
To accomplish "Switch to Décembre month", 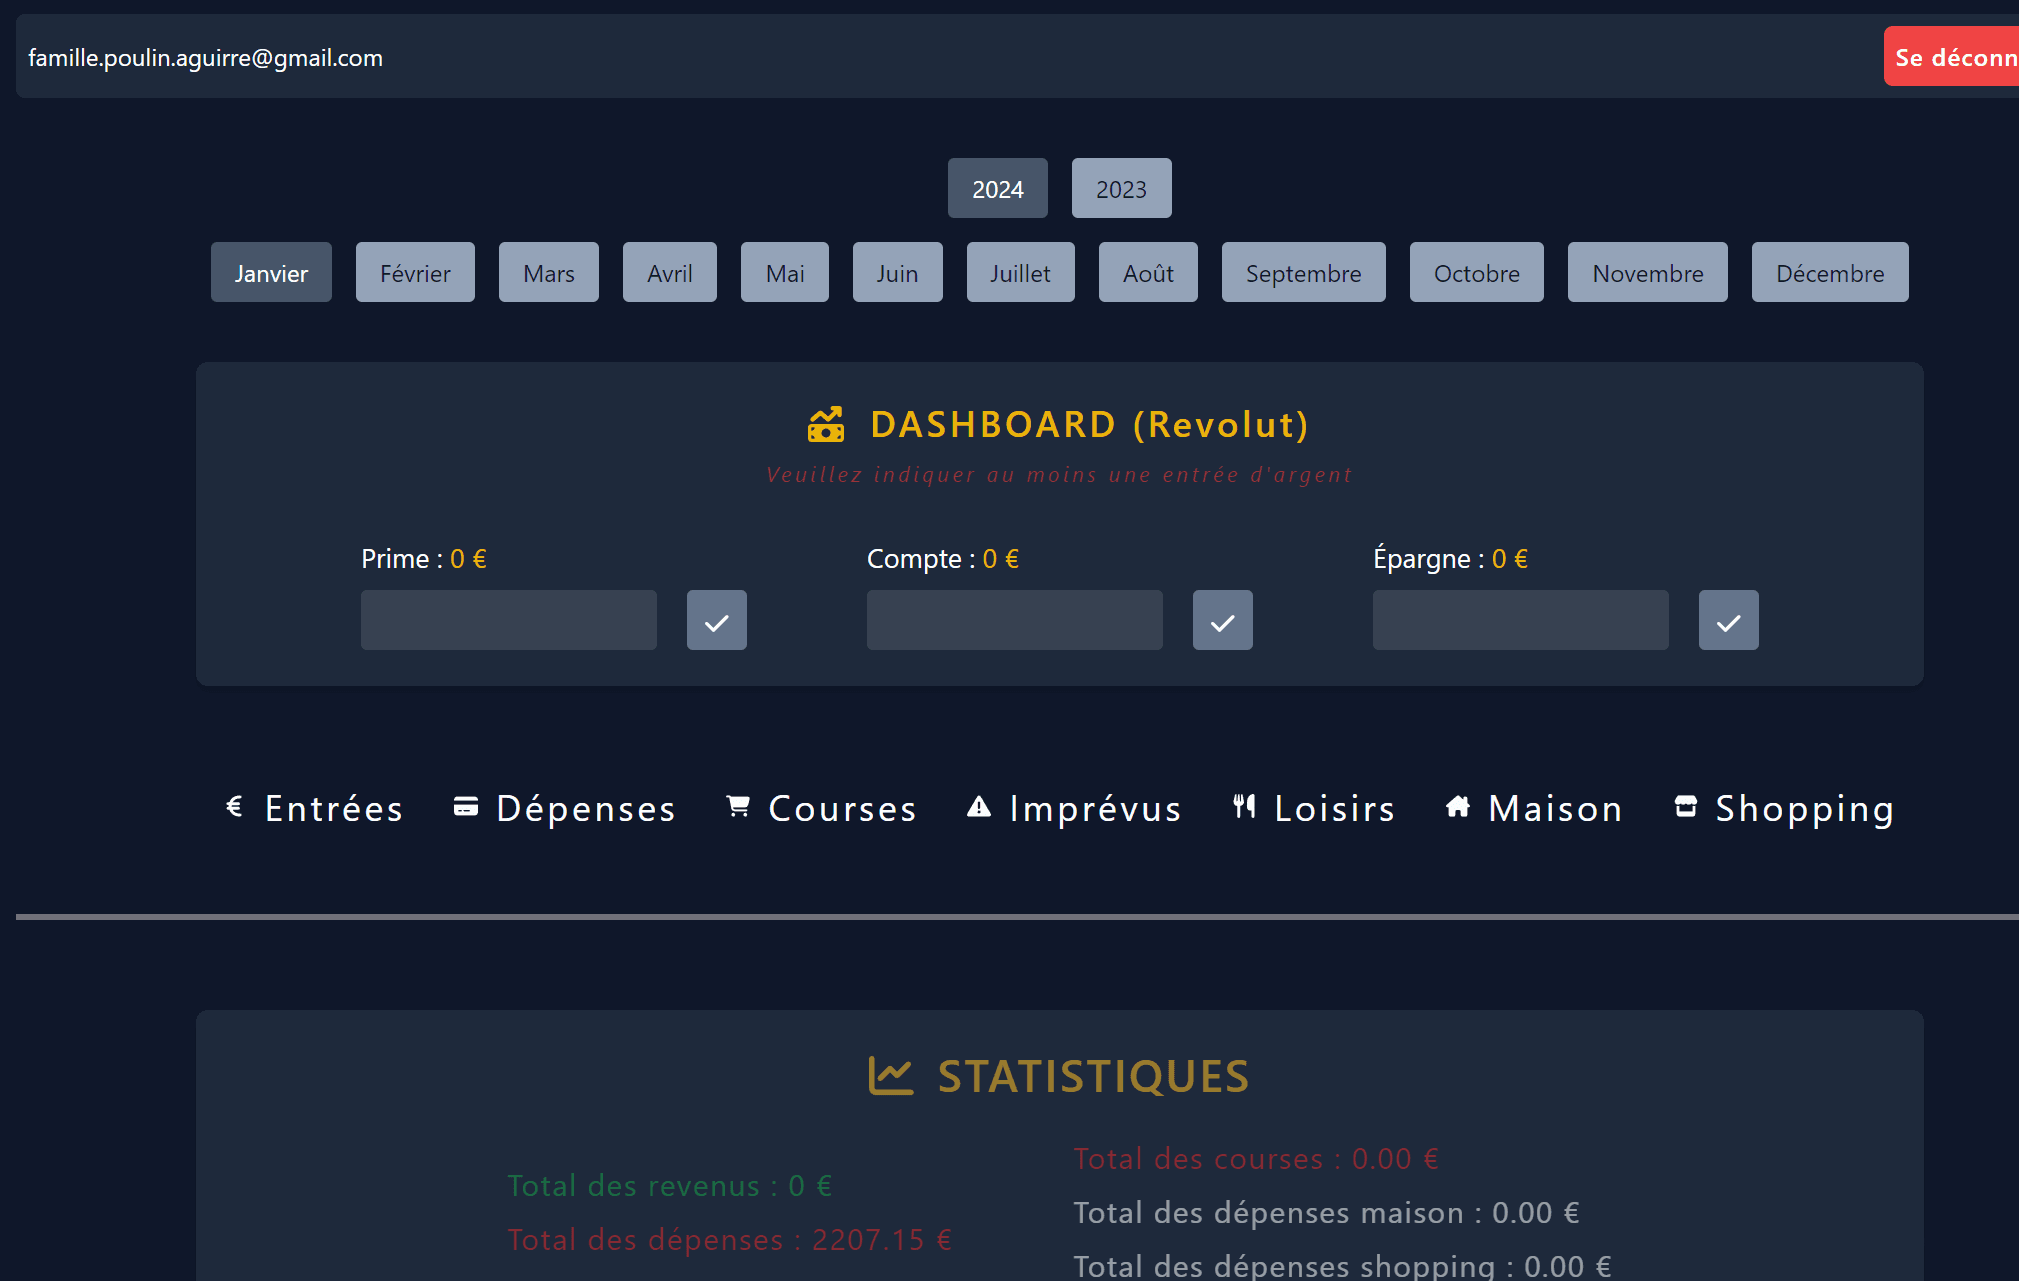I will [x=1830, y=272].
